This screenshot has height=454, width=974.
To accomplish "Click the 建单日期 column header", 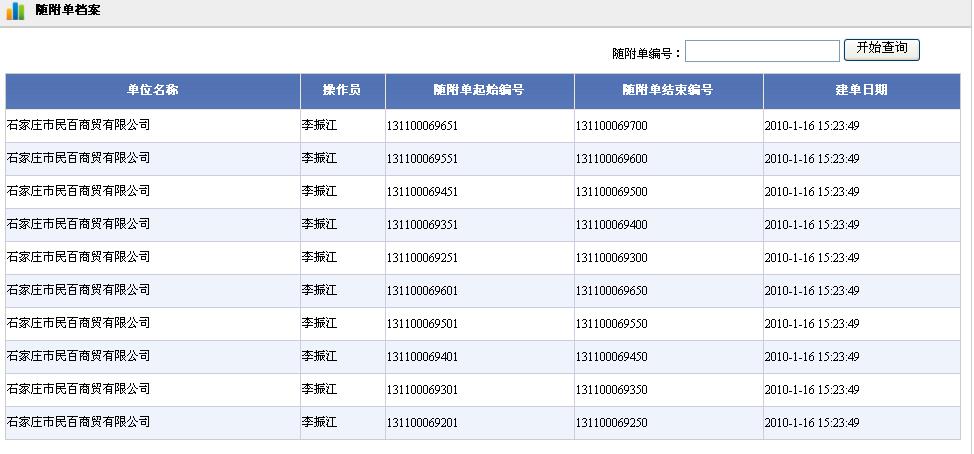I will point(861,90).
